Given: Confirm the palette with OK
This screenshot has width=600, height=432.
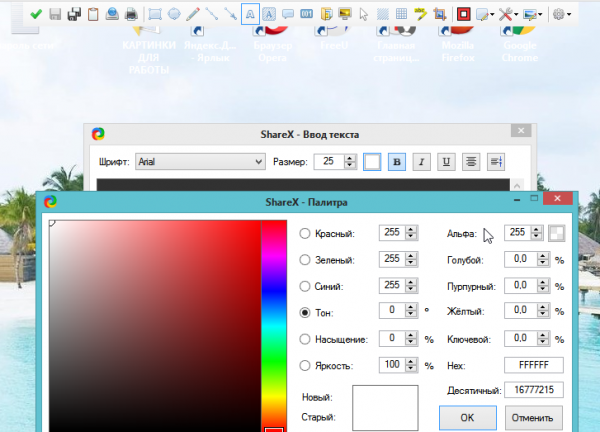Looking at the screenshot, I should click(x=468, y=418).
